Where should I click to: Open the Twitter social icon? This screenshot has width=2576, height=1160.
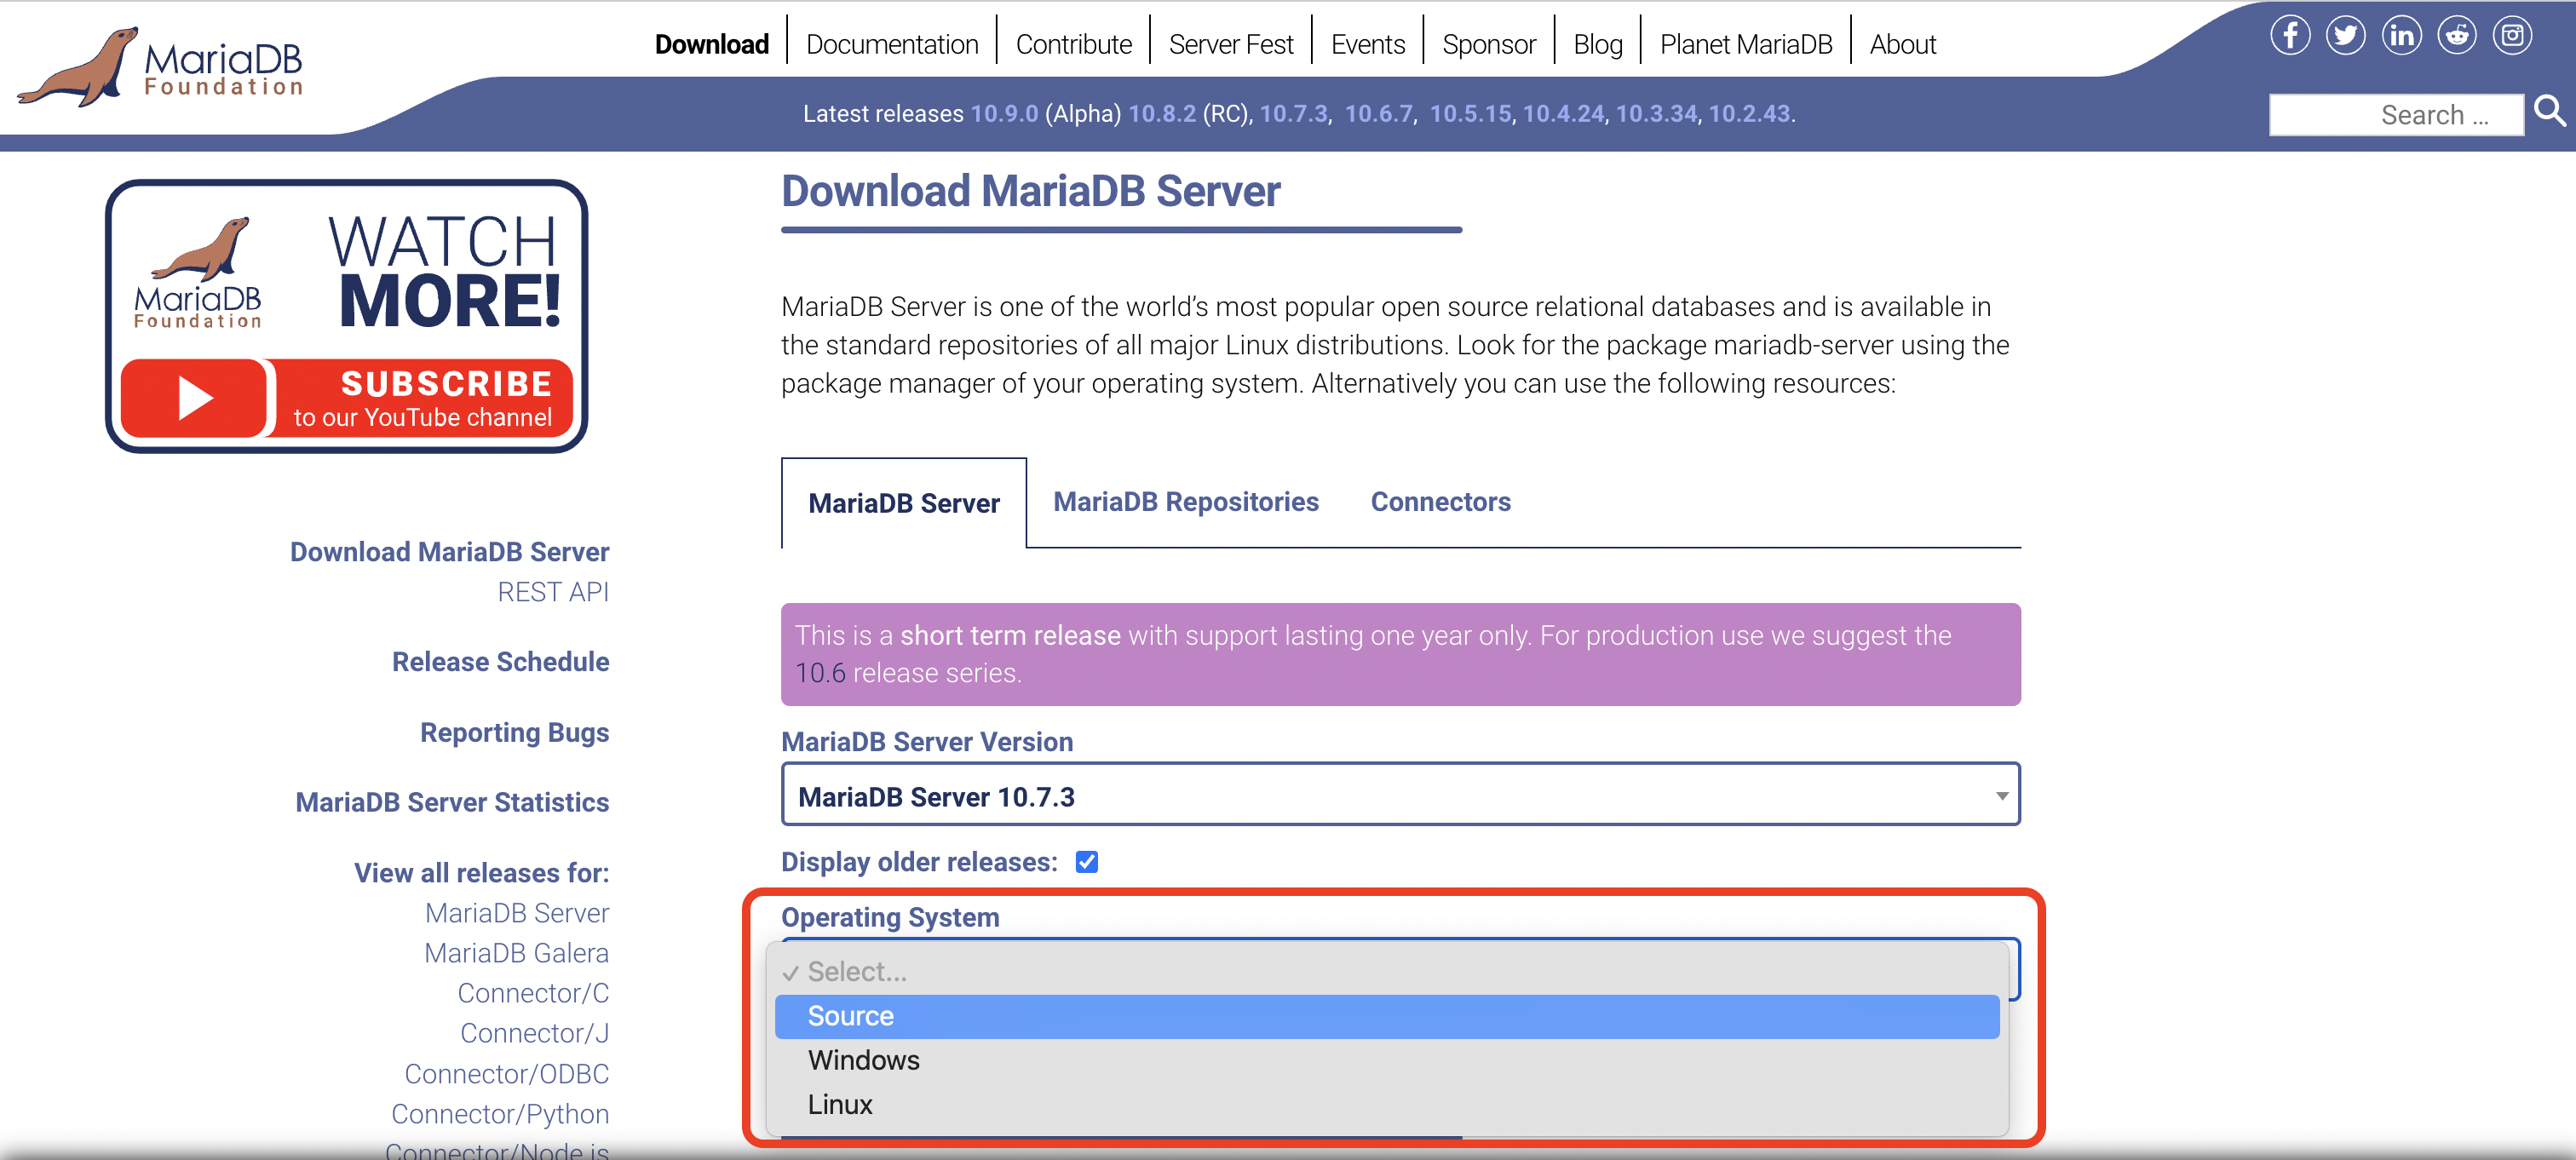(x=2345, y=35)
